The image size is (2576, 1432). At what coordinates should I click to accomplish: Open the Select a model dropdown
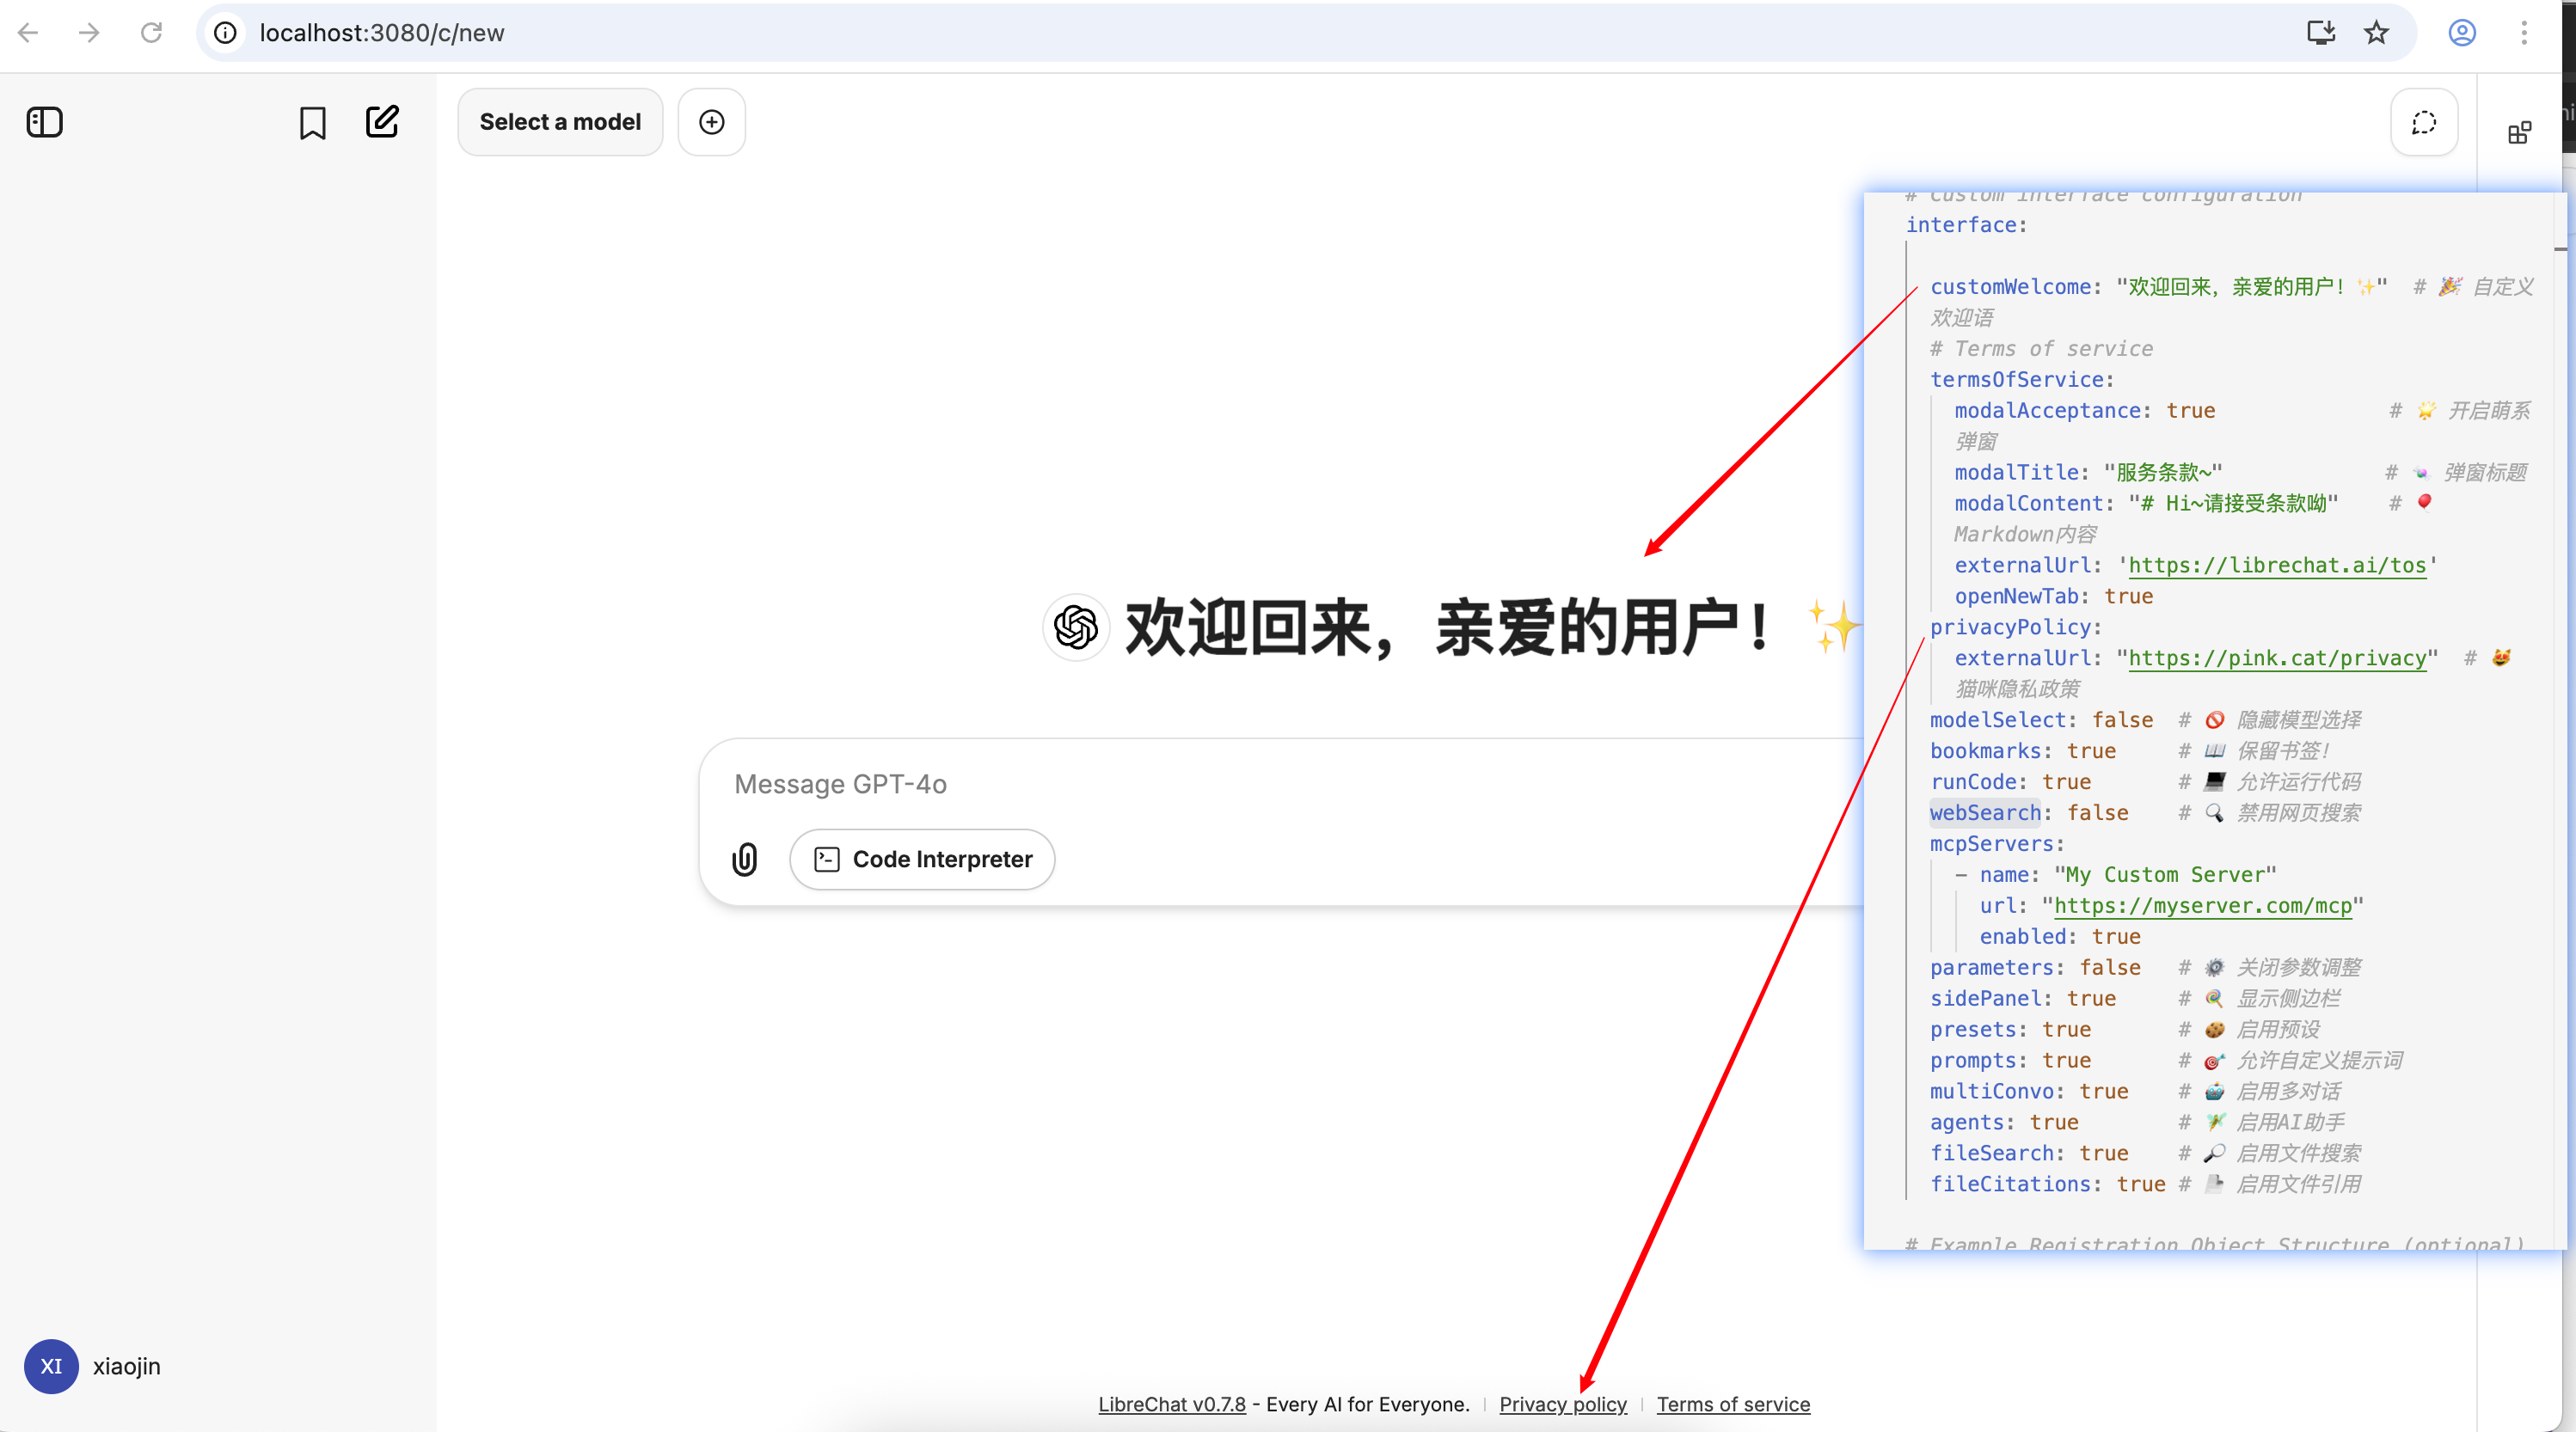click(x=560, y=122)
